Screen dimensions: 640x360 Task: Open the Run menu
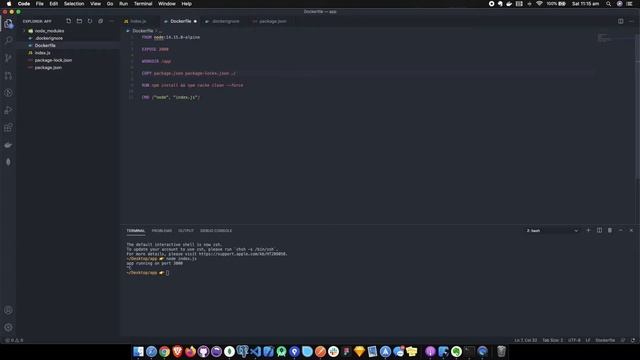pyautogui.click(x=123, y=4)
